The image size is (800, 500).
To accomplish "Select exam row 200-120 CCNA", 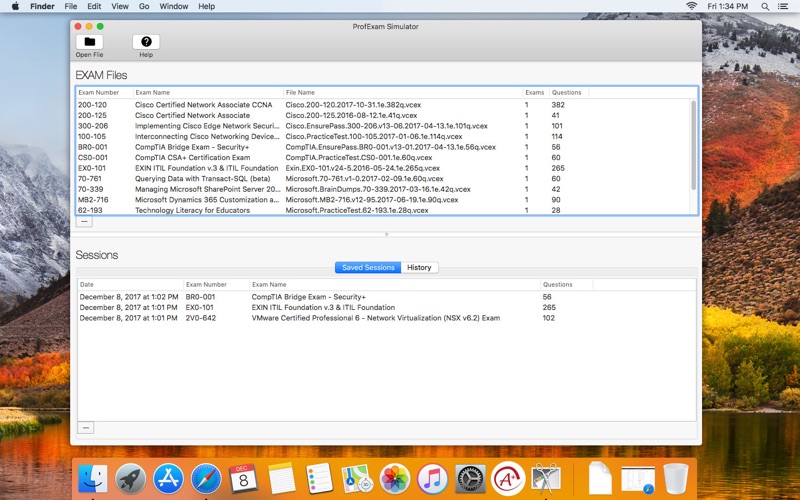I will (383, 105).
